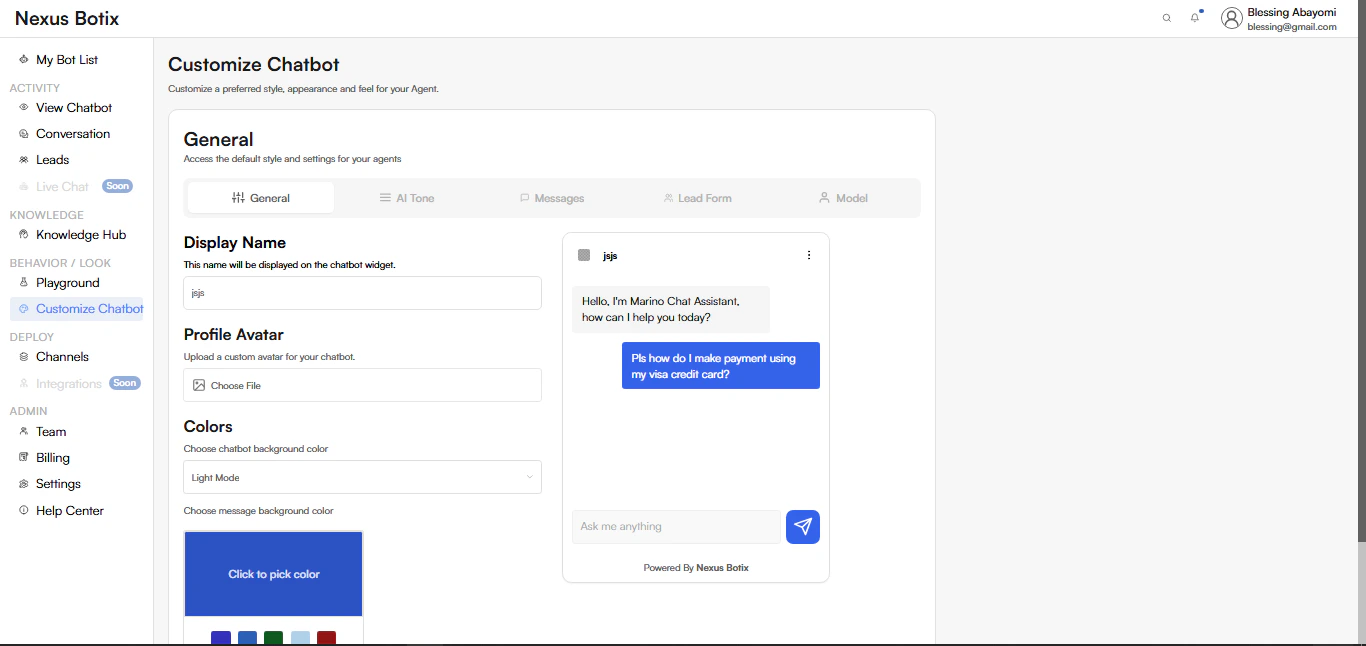Select Customize Chatbot in the sidebar
This screenshot has height=646, width=1366.
(77, 309)
